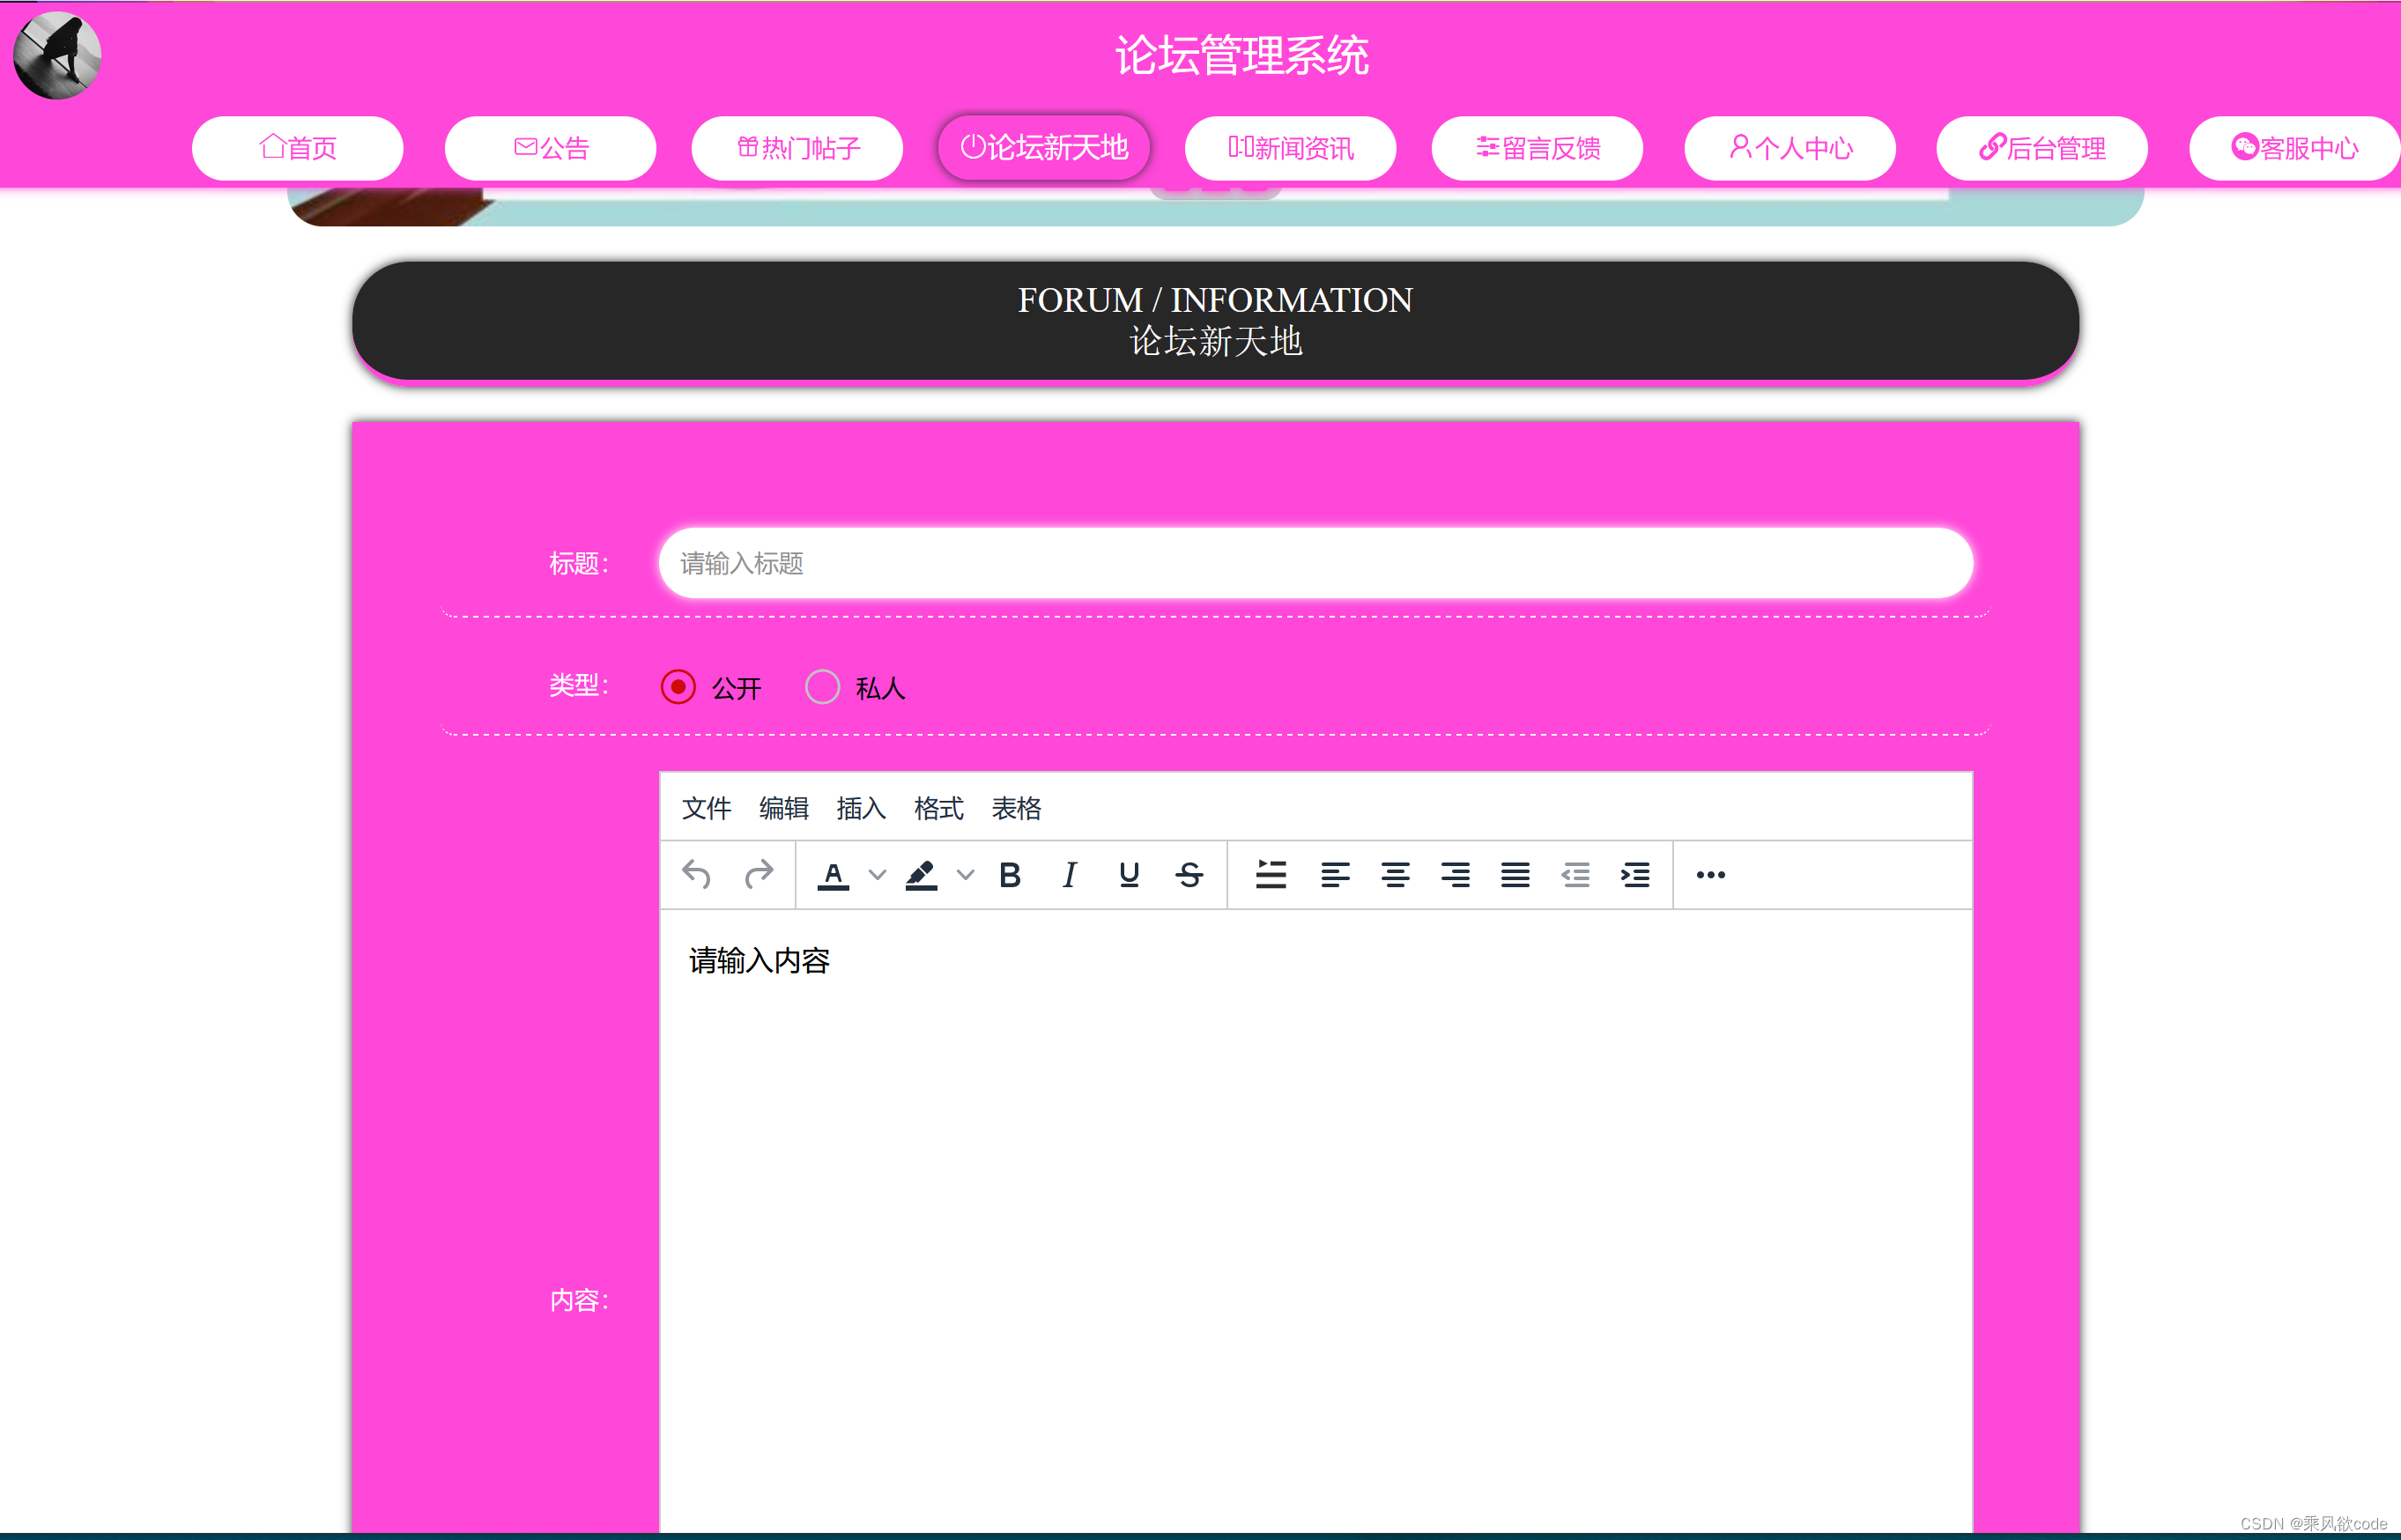The height and width of the screenshot is (1540, 2401).
Task: Open the highlight color dropdown arrow
Action: tap(964, 875)
